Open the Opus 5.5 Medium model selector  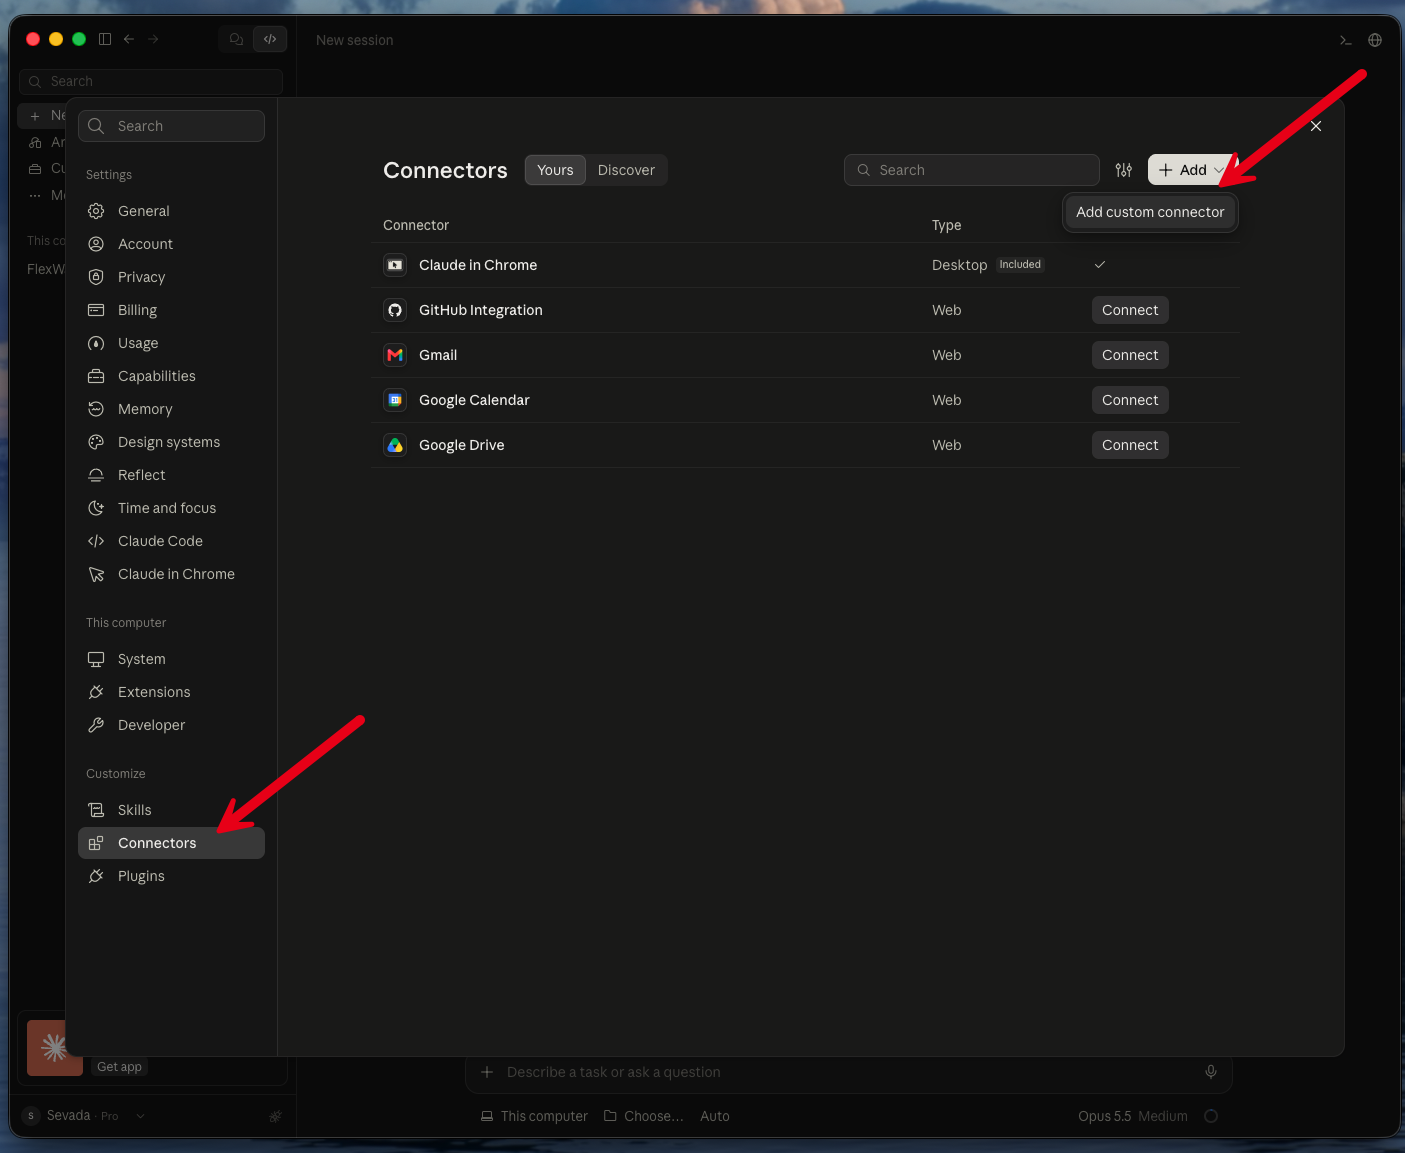pos(1133,1116)
